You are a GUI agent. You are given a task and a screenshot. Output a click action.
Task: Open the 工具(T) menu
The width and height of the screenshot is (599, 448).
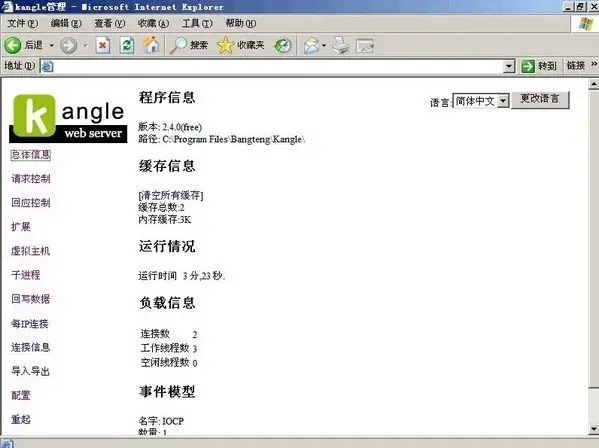pos(197,24)
